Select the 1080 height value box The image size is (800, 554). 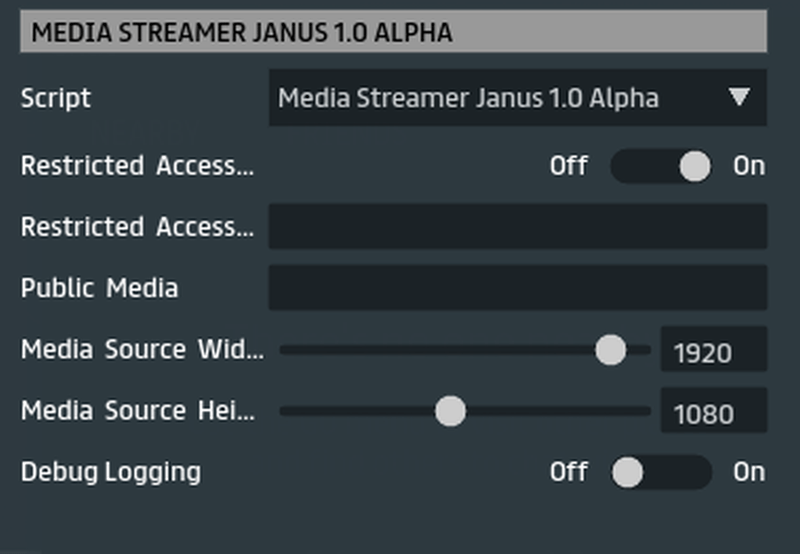click(x=713, y=412)
